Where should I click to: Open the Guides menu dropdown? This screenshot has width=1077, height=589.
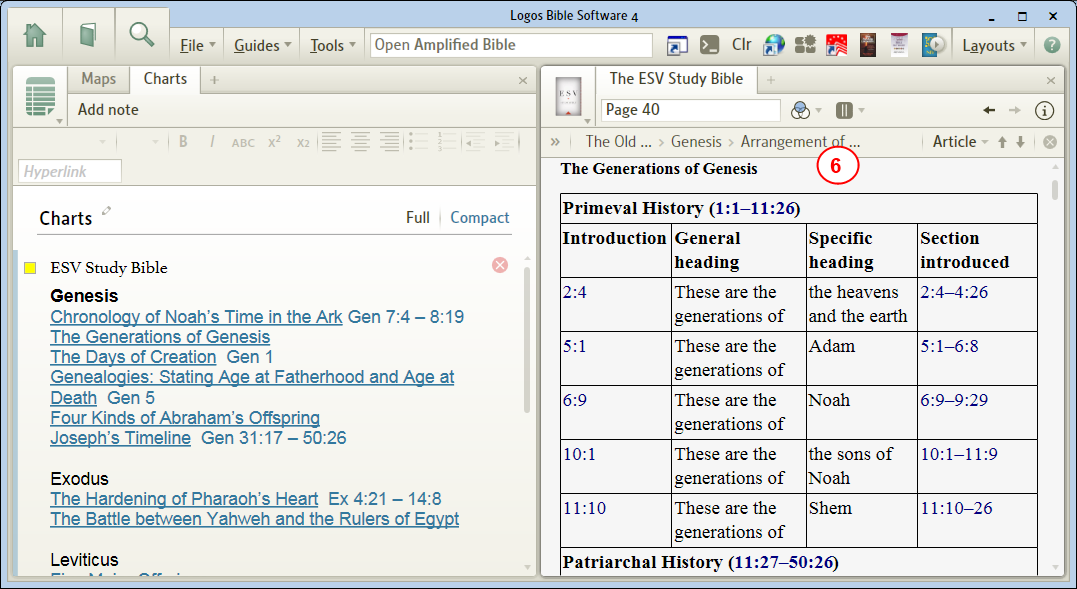click(262, 45)
